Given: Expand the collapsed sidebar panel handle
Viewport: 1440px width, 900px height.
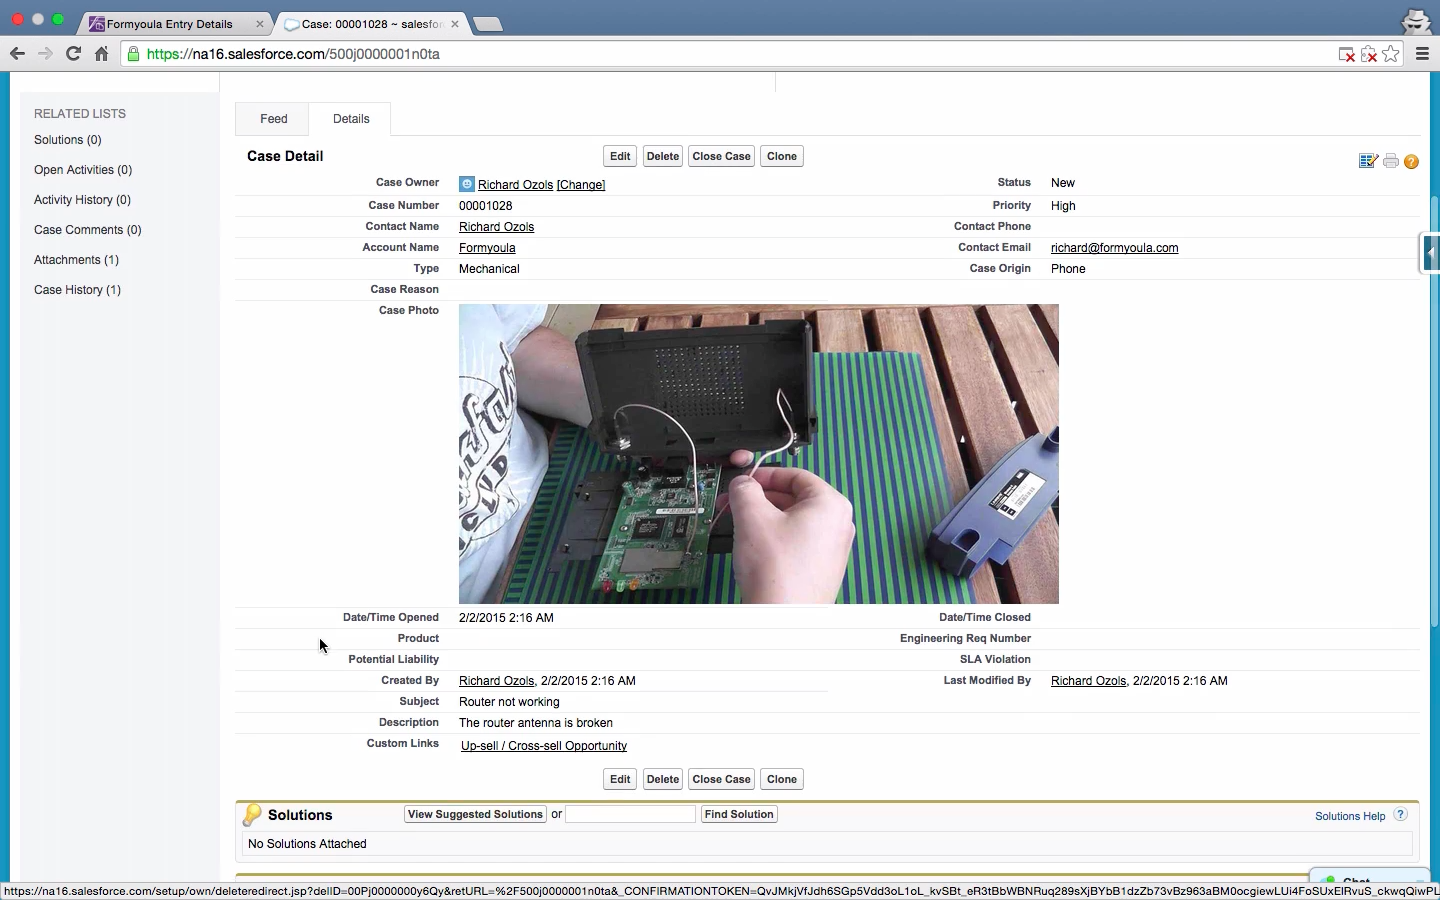Looking at the screenshot, I should click(1430, 253).
